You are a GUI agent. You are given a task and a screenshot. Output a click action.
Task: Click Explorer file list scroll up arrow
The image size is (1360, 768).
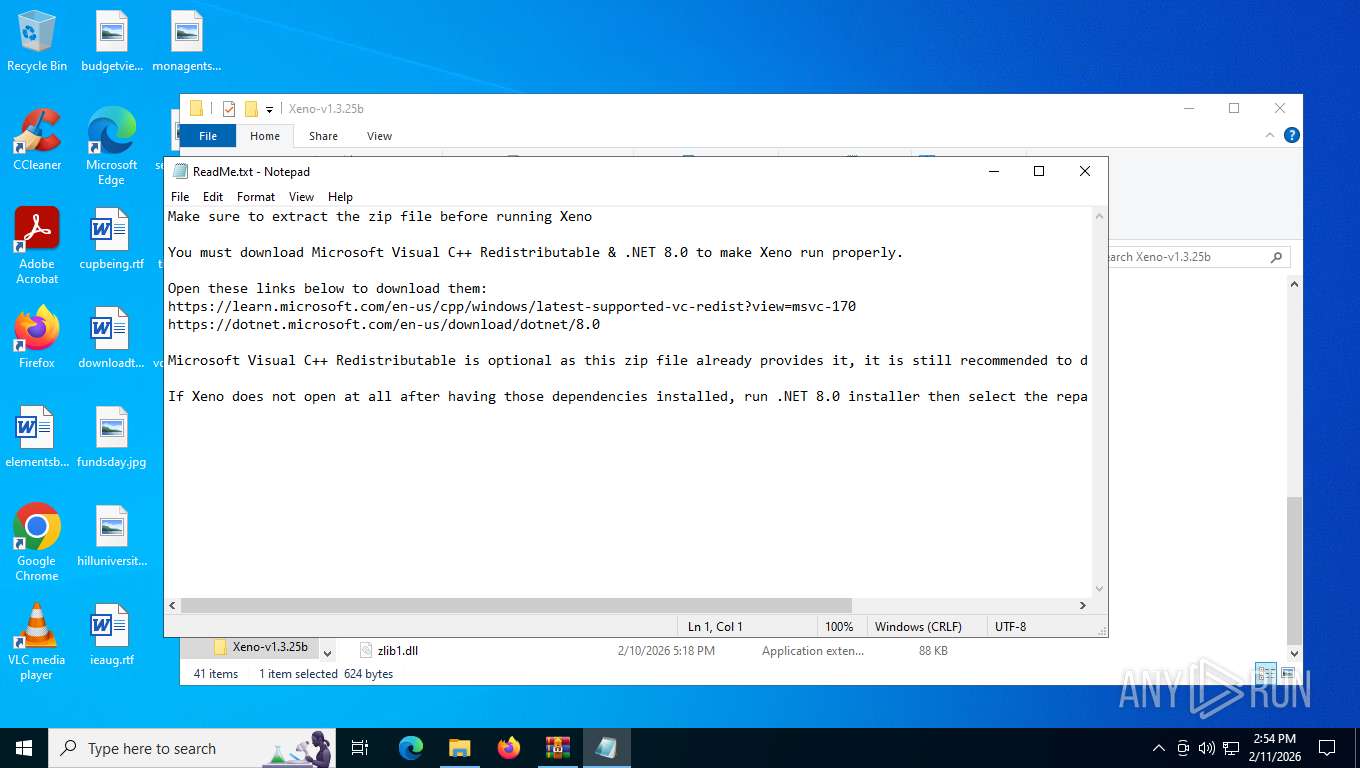click(1294, 284)
